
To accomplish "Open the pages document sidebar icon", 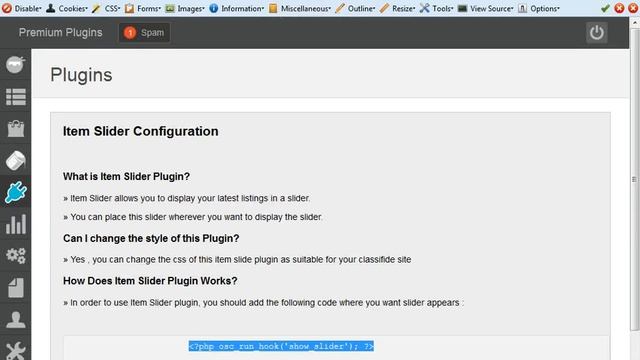I will (x=16, y=288).
